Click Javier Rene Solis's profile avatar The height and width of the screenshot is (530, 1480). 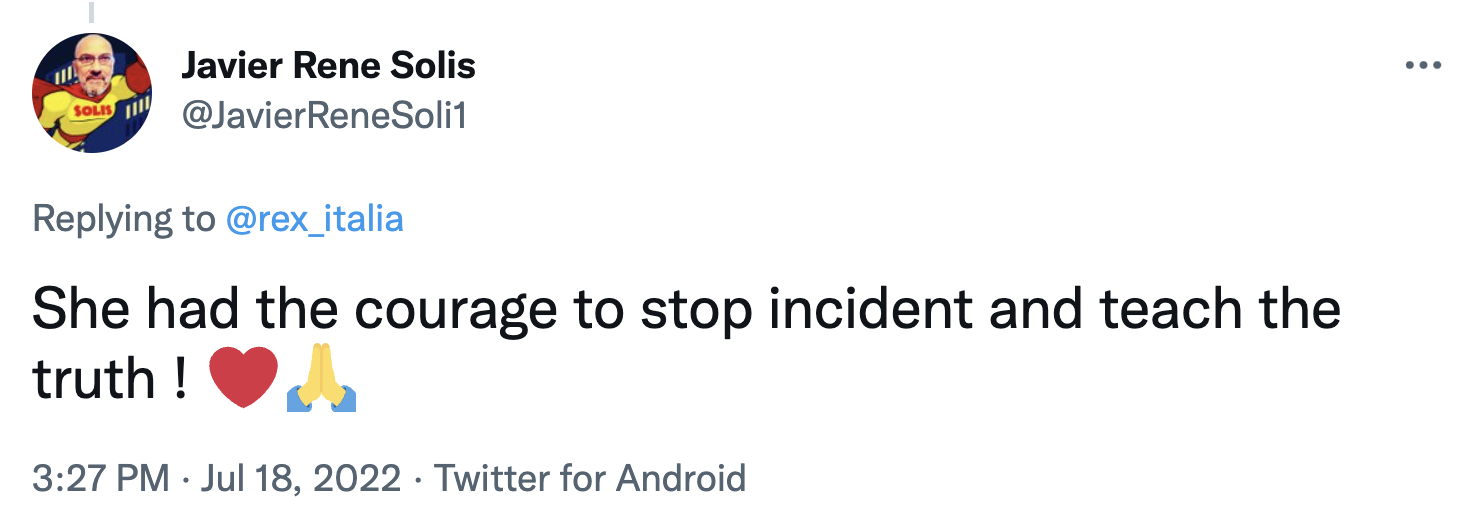click(x=92, y=93)
